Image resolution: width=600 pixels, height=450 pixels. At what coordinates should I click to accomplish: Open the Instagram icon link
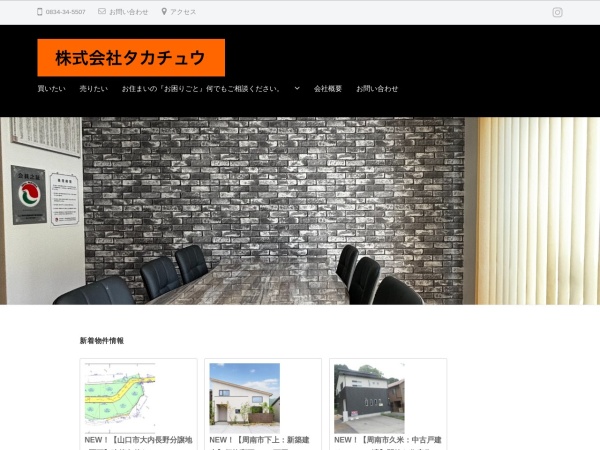coord(557,13)
